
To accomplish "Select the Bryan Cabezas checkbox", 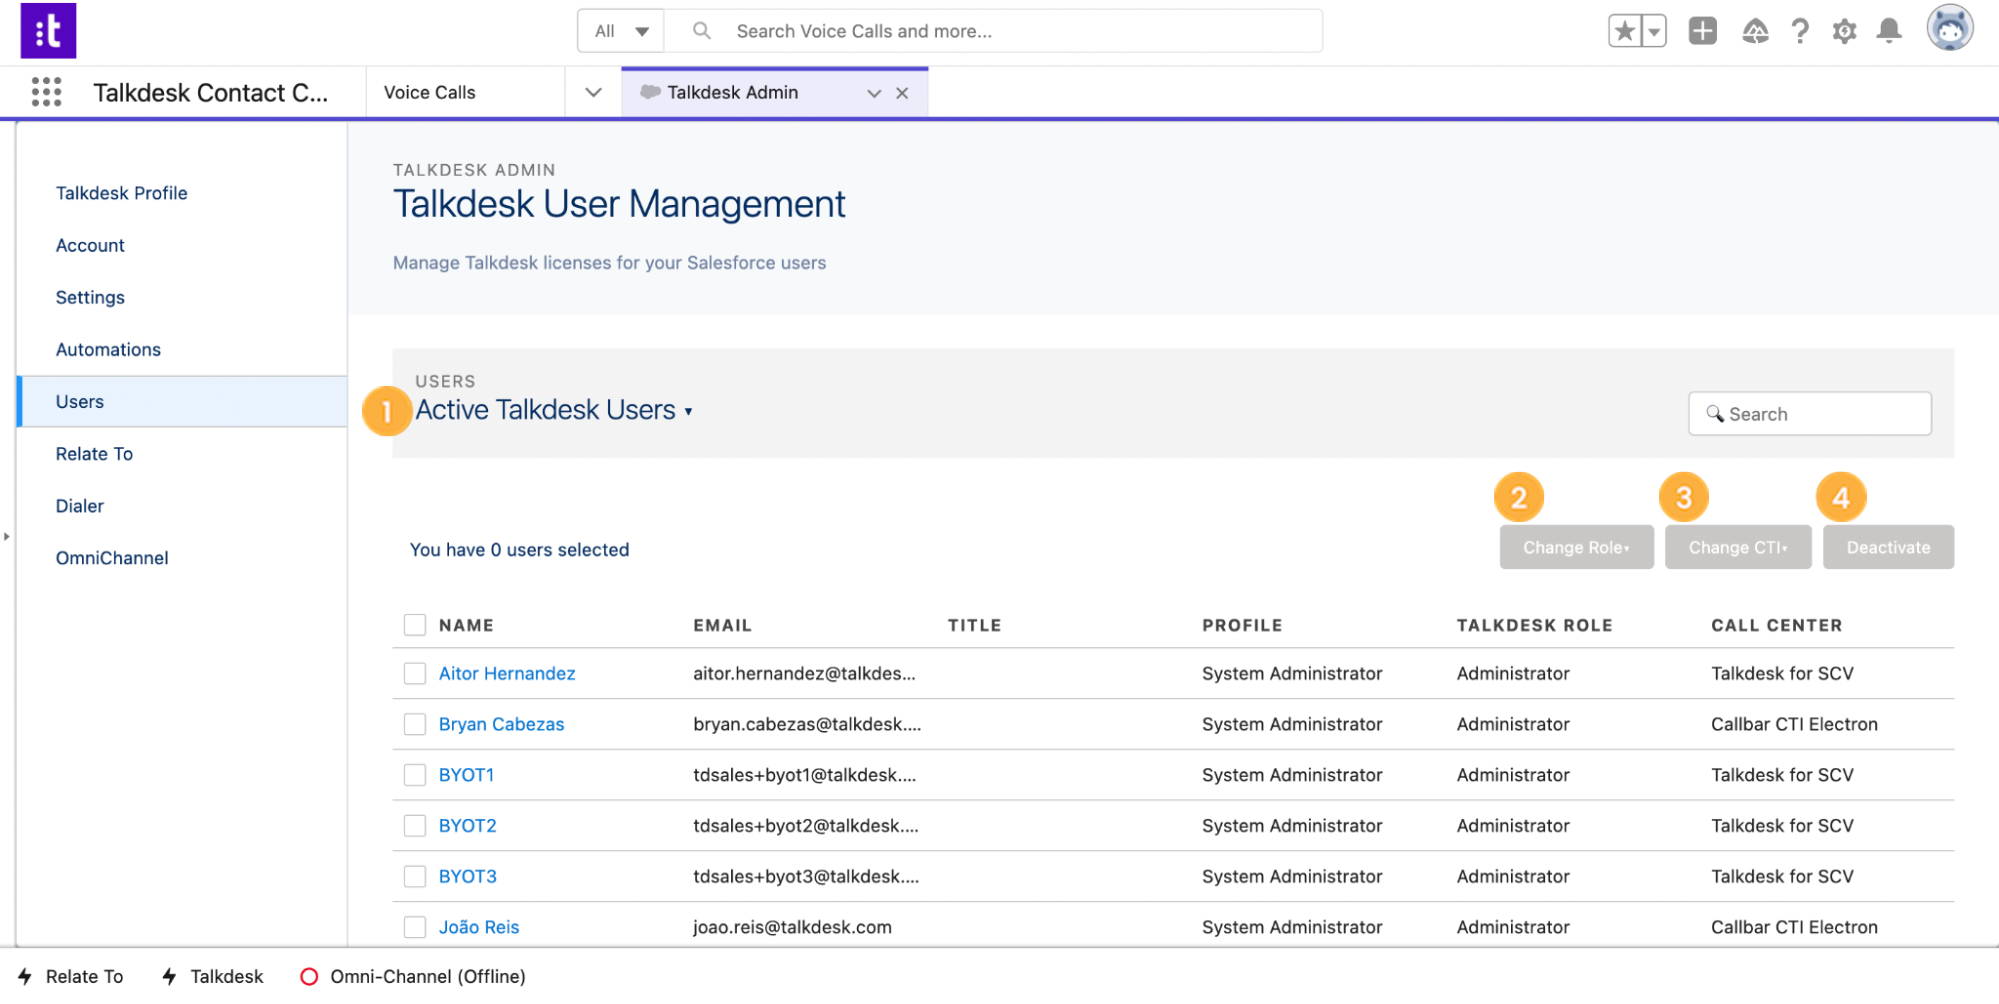I will pyautogui.click(x=415, y=724).
